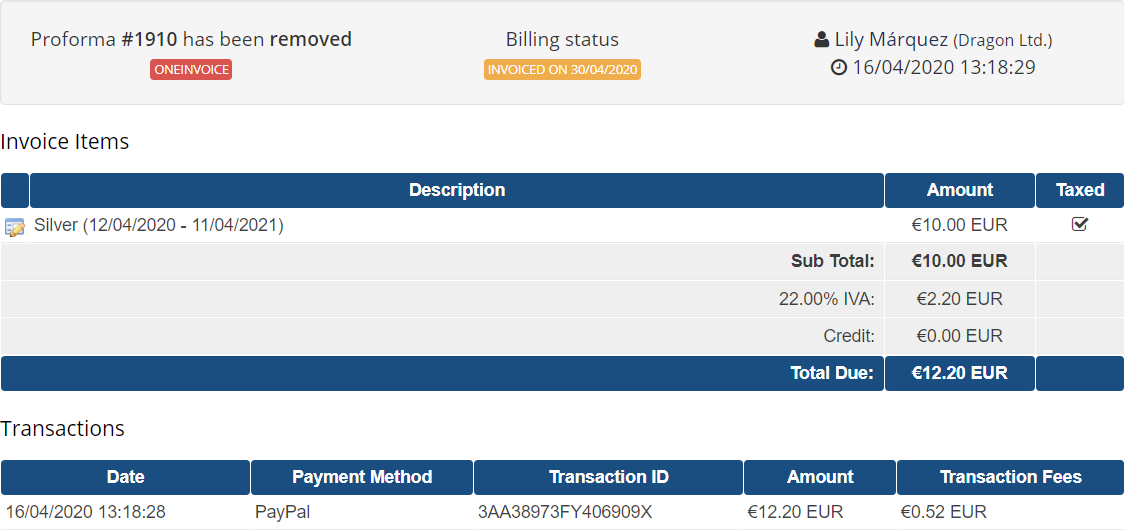The image size is (1124, 530).
Task: Click the Taxed column header
Action: pyautogui.click(x=1080, y=190)
